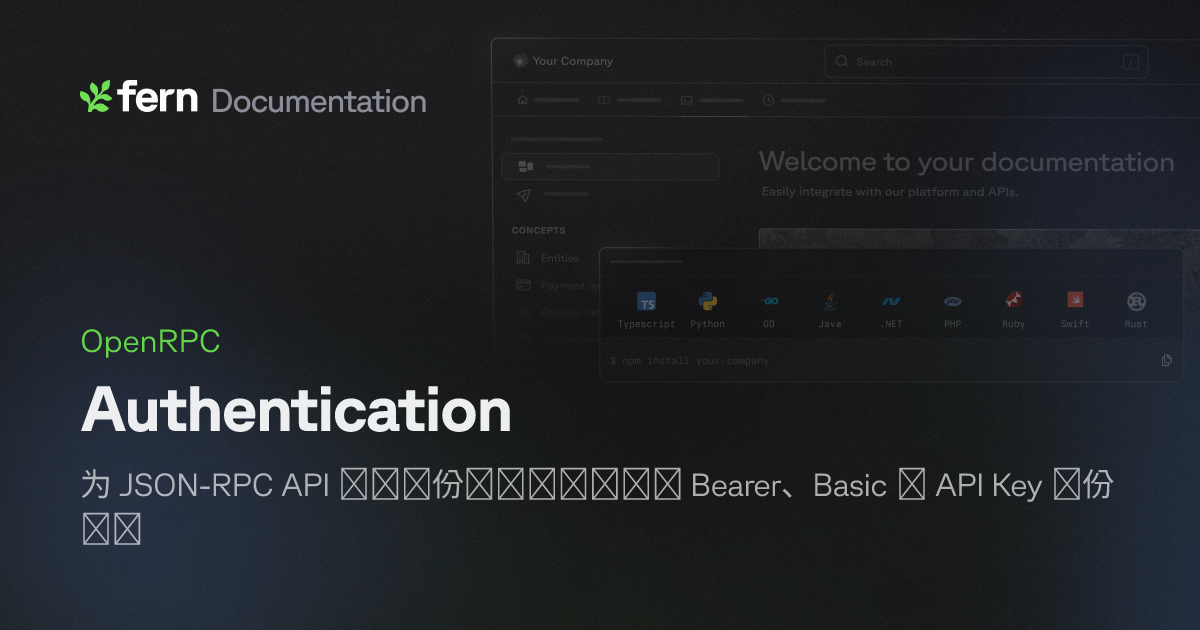Viewport: 1200px width, 630px height.
Task: Choose the Go language icon
Action: pyautogui.click(x=769, y=301)
